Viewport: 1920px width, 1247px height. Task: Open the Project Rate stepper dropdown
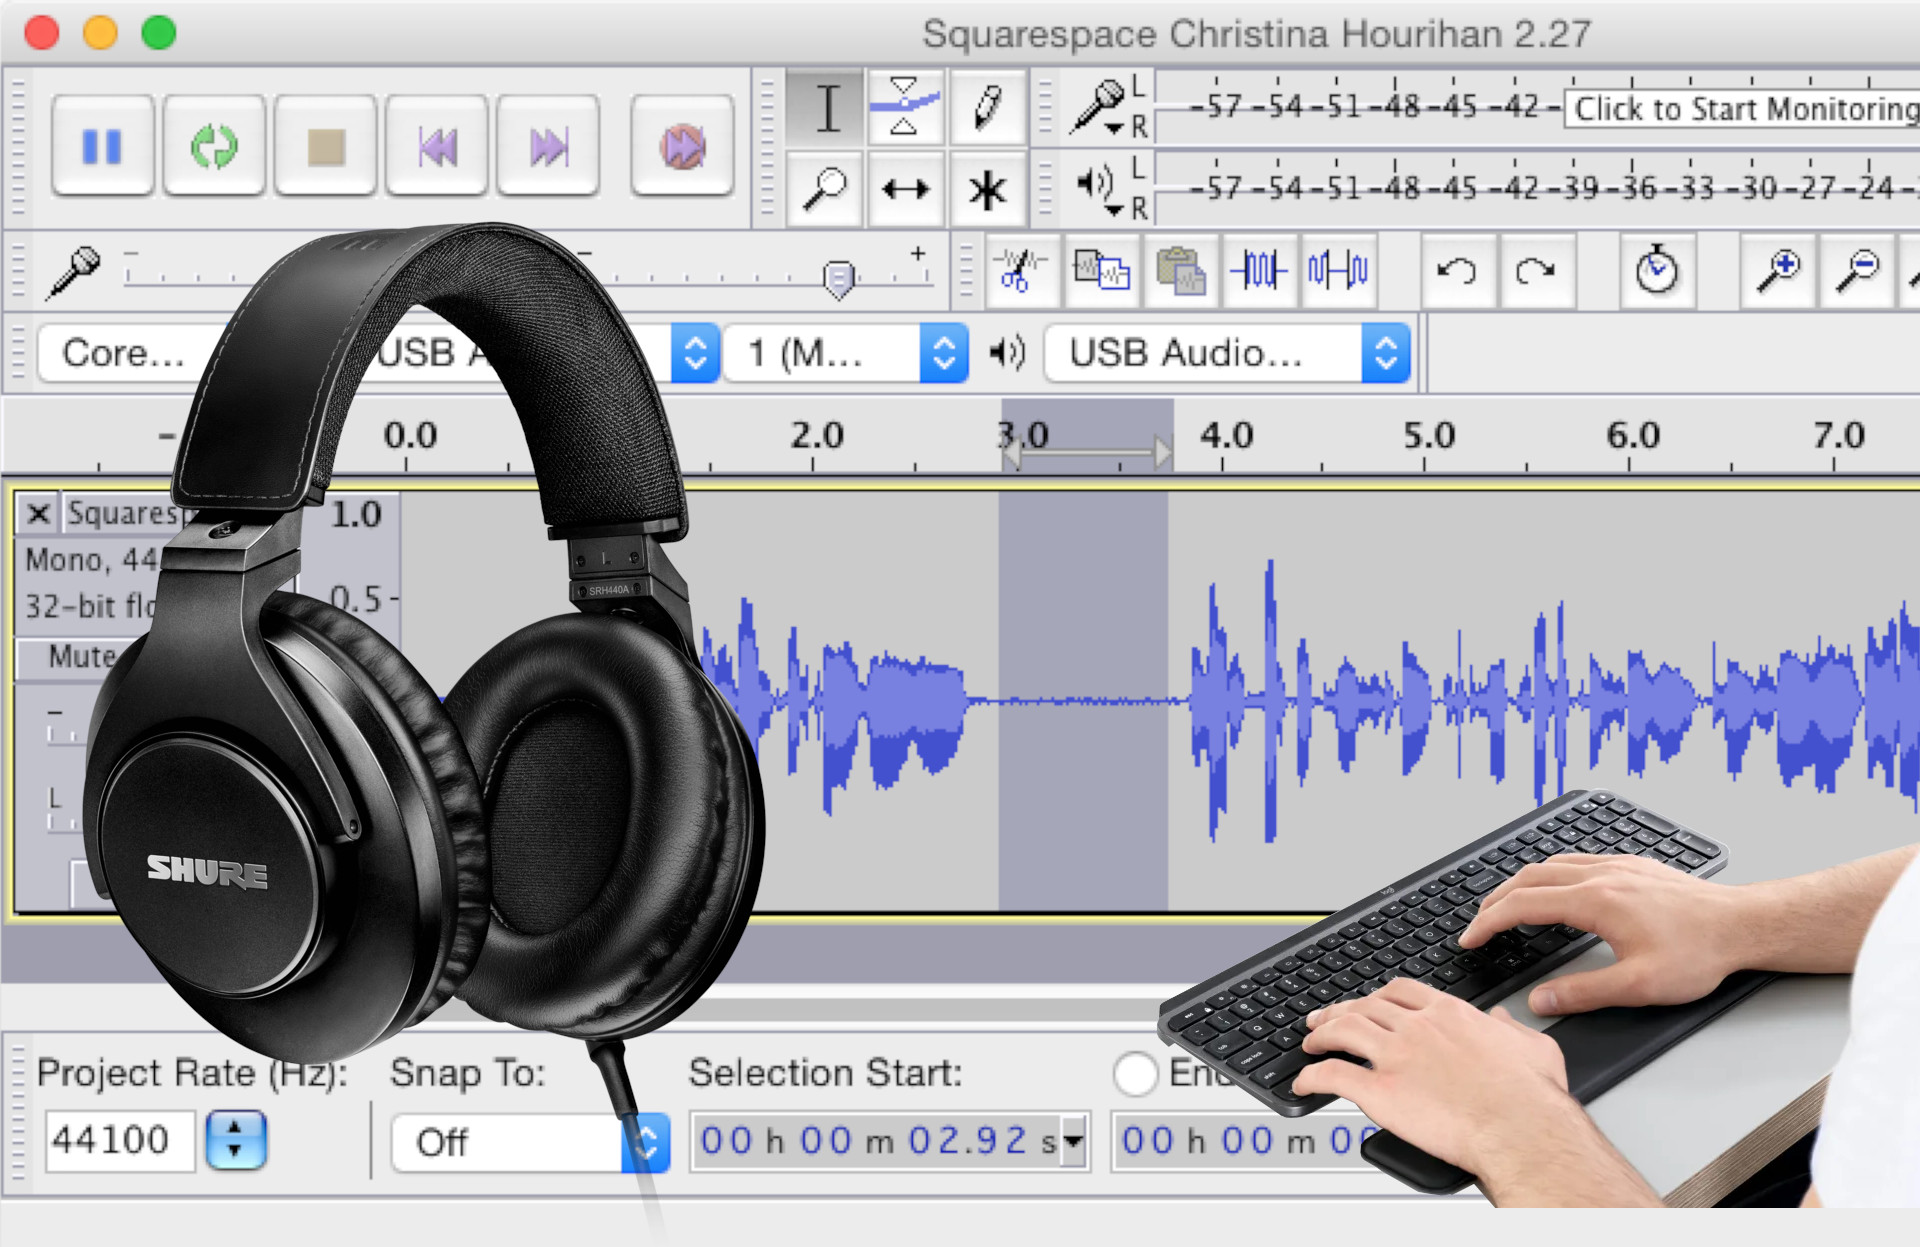pyautogui.click(x=236, y=1140)
